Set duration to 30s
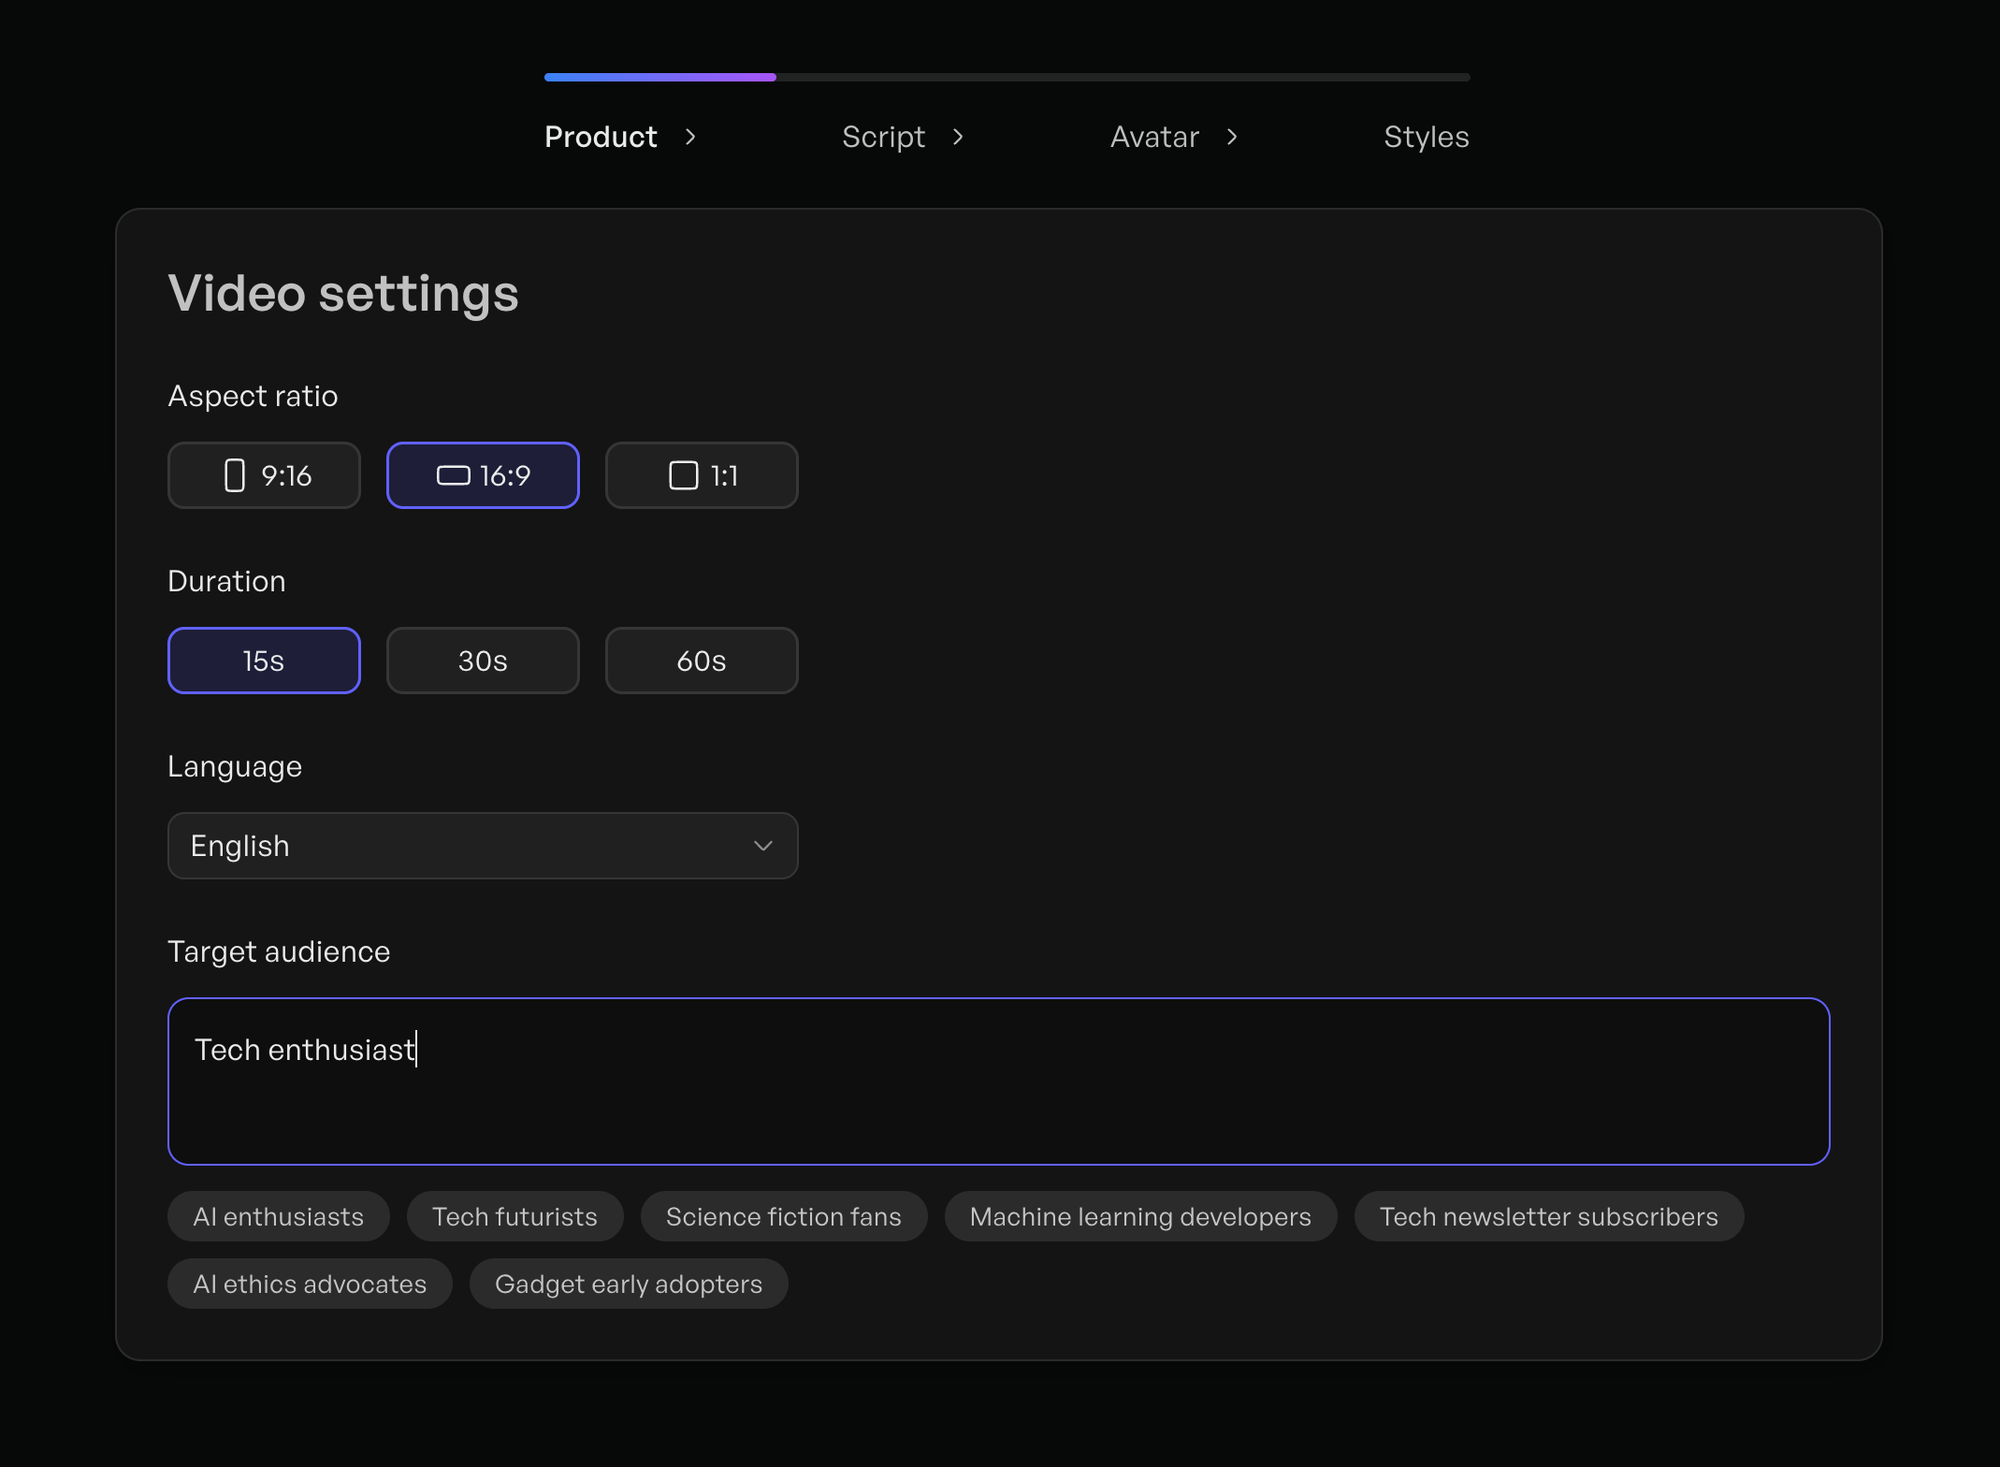This screenshot has height=1467, width=2000. pyautogui.click(x=482, y=660)
